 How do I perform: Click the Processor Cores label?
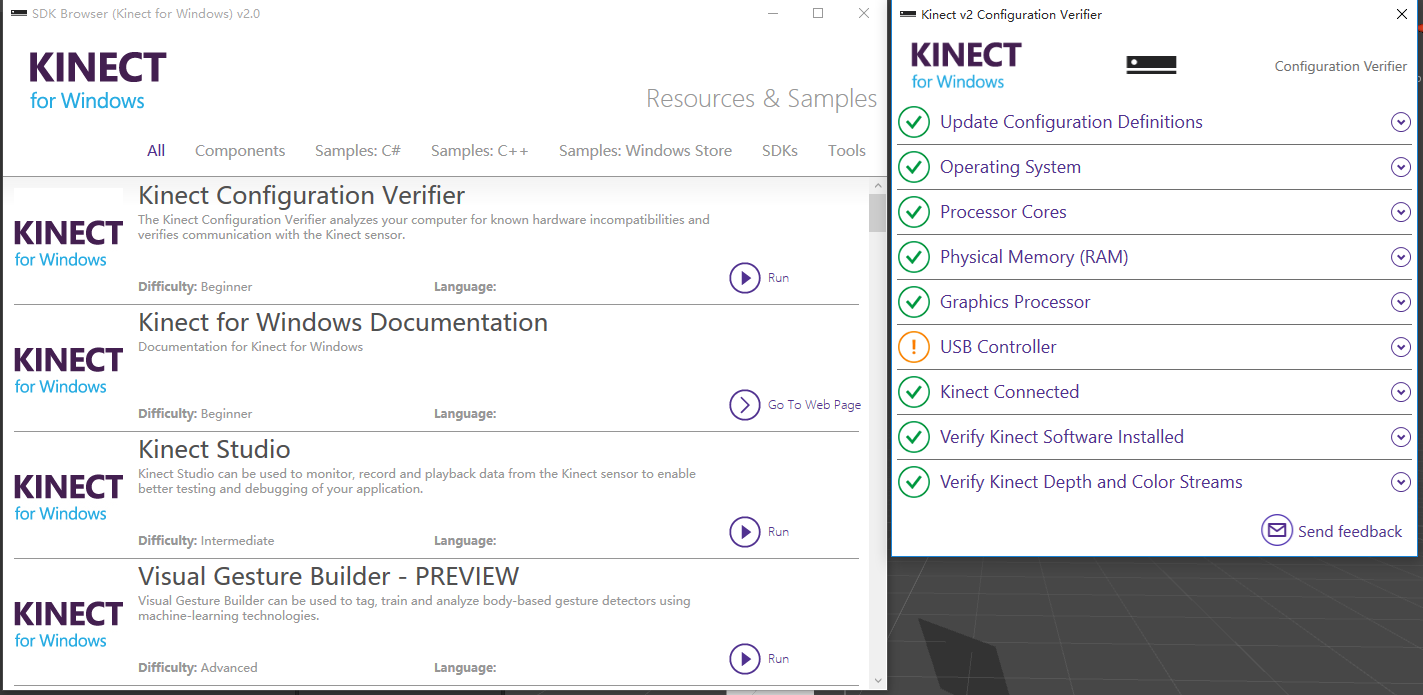click(x=1003, y=212)
